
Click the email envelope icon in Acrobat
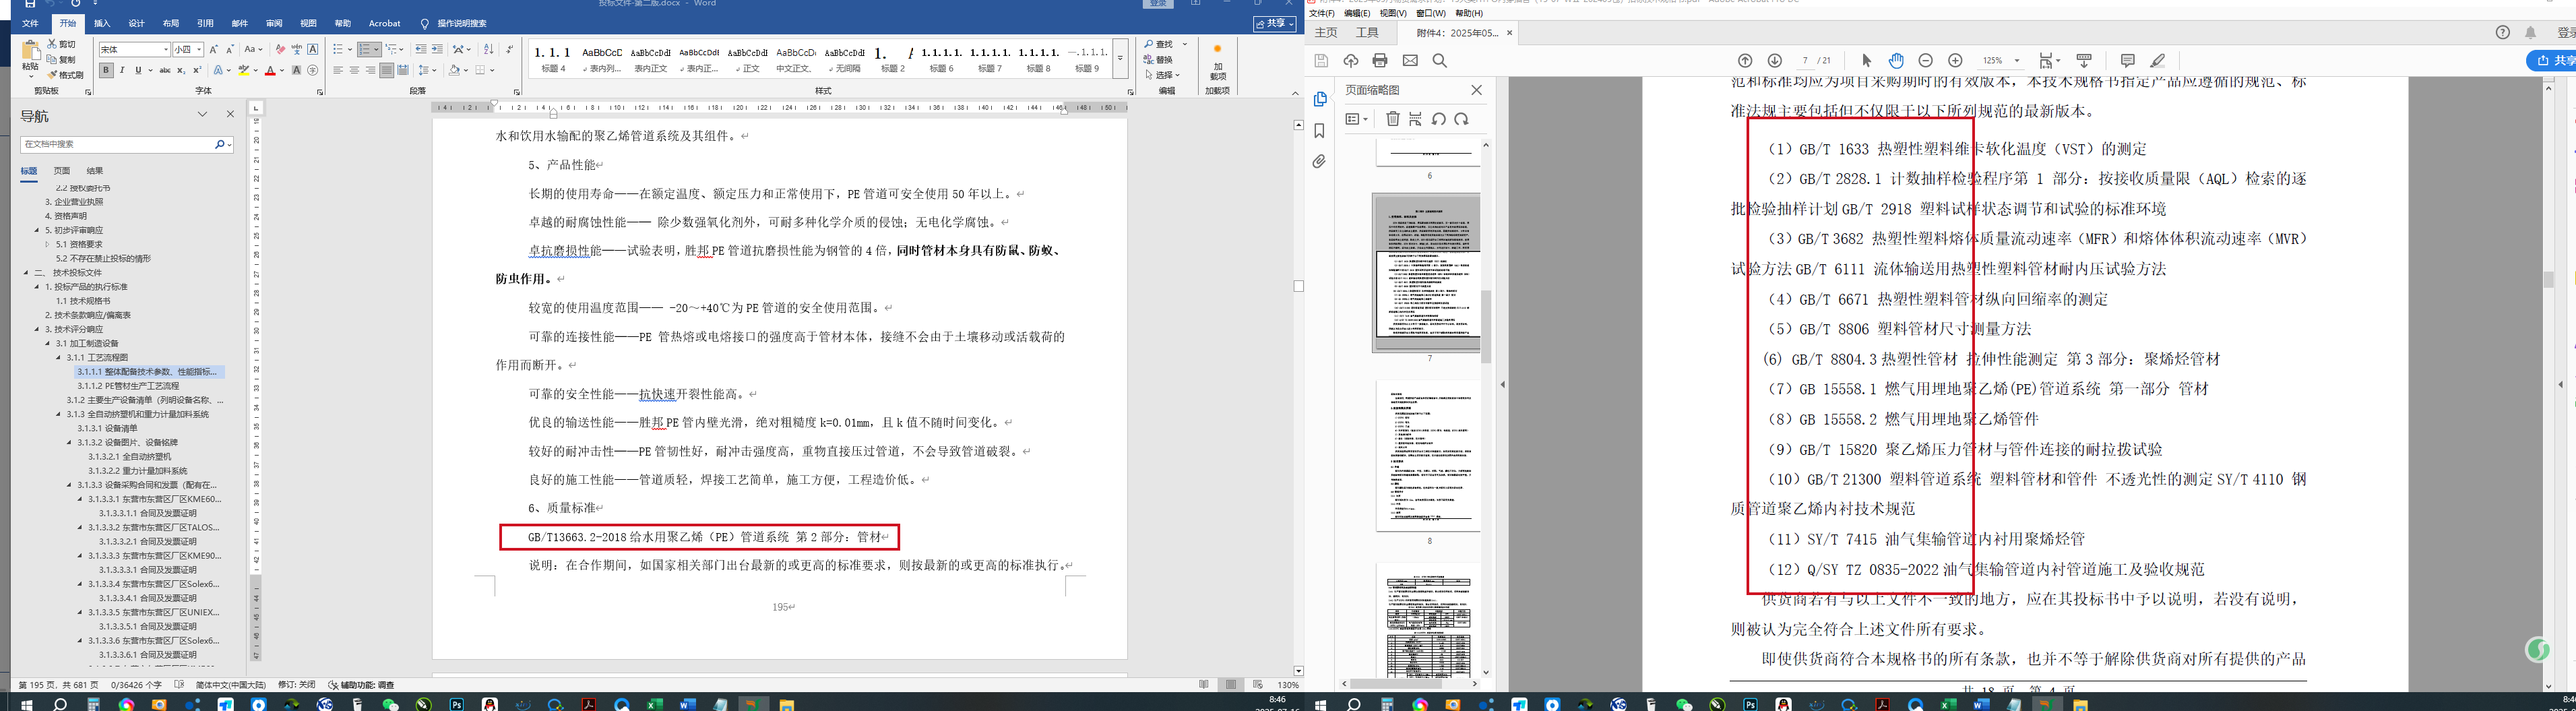[x=1410, y=61]
